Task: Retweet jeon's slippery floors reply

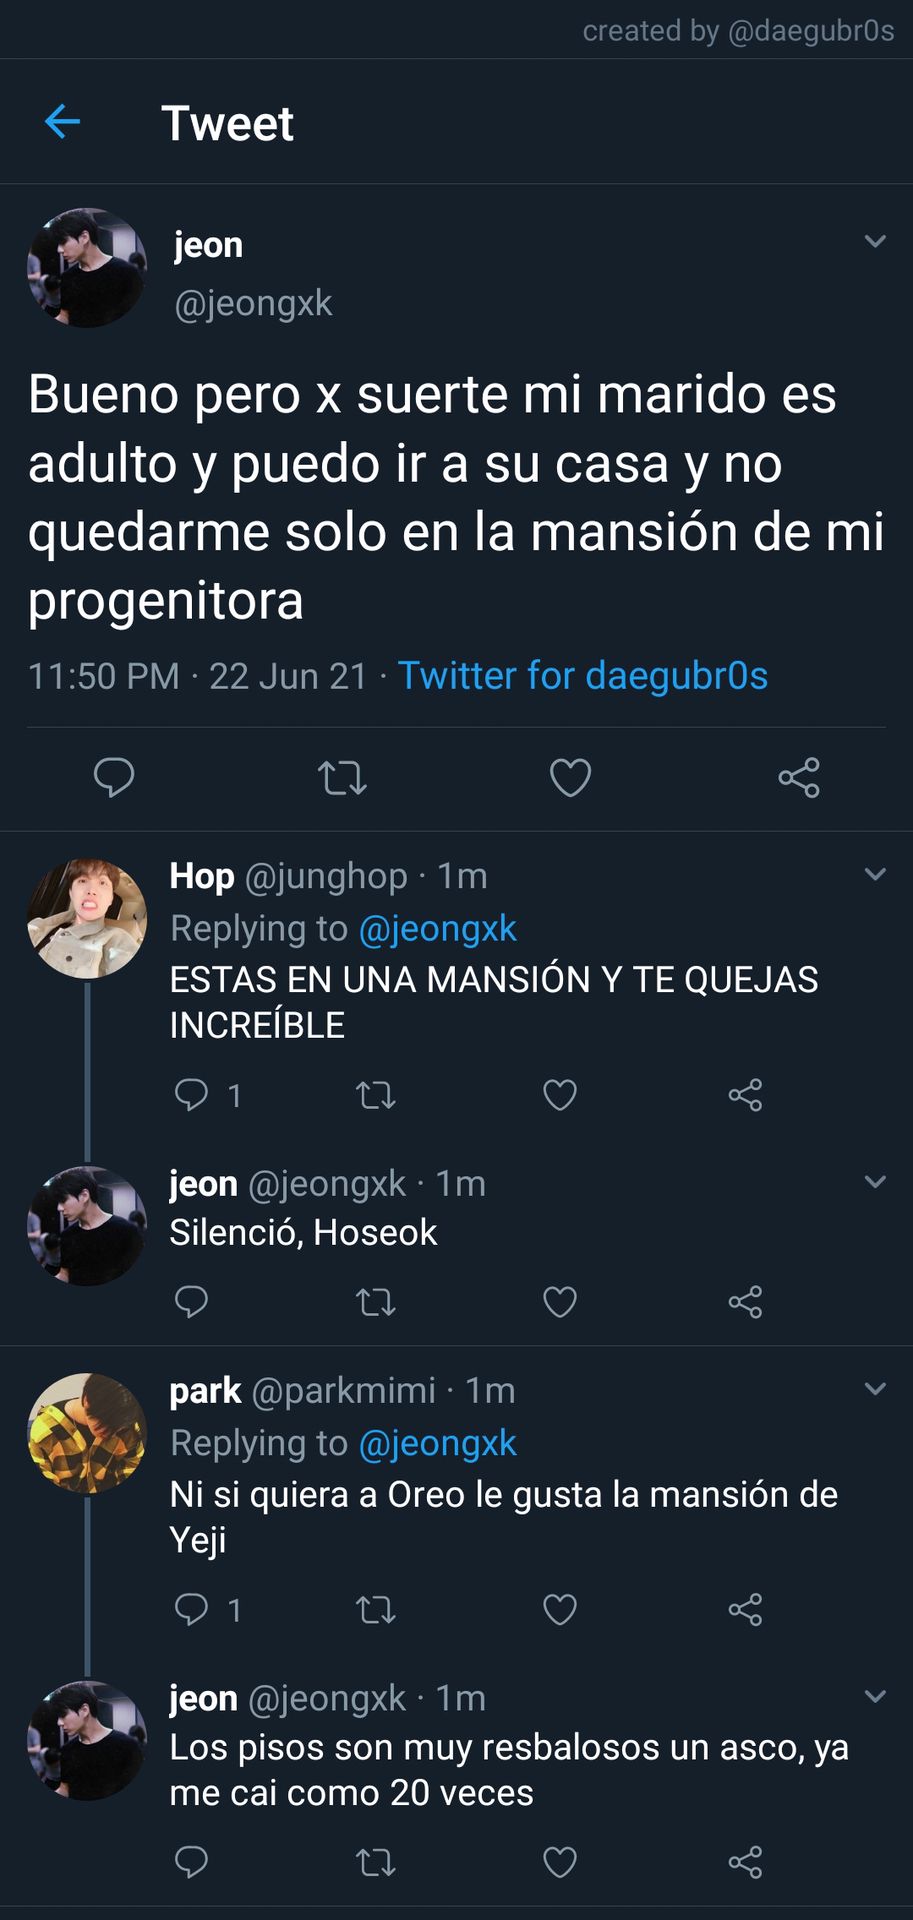Action: [376, 1862]
